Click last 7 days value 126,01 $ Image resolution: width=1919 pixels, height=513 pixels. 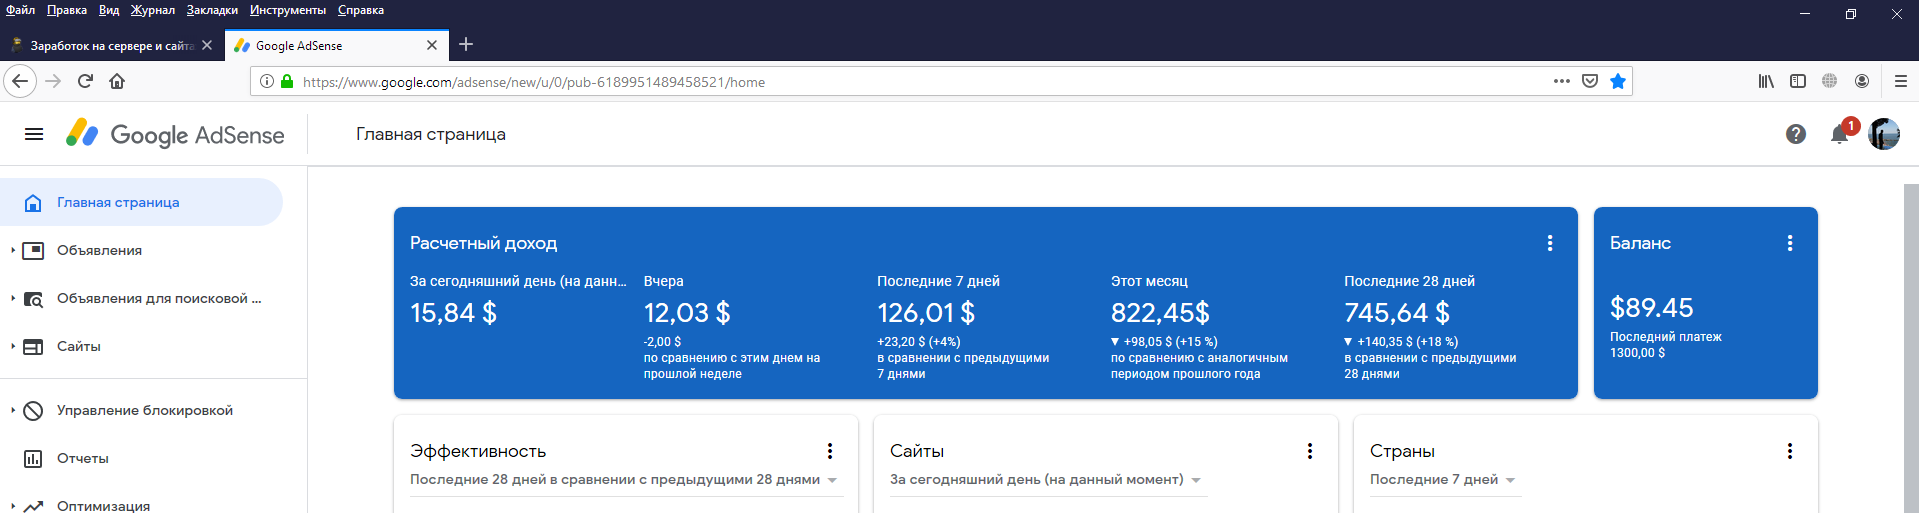click(926, 313)
